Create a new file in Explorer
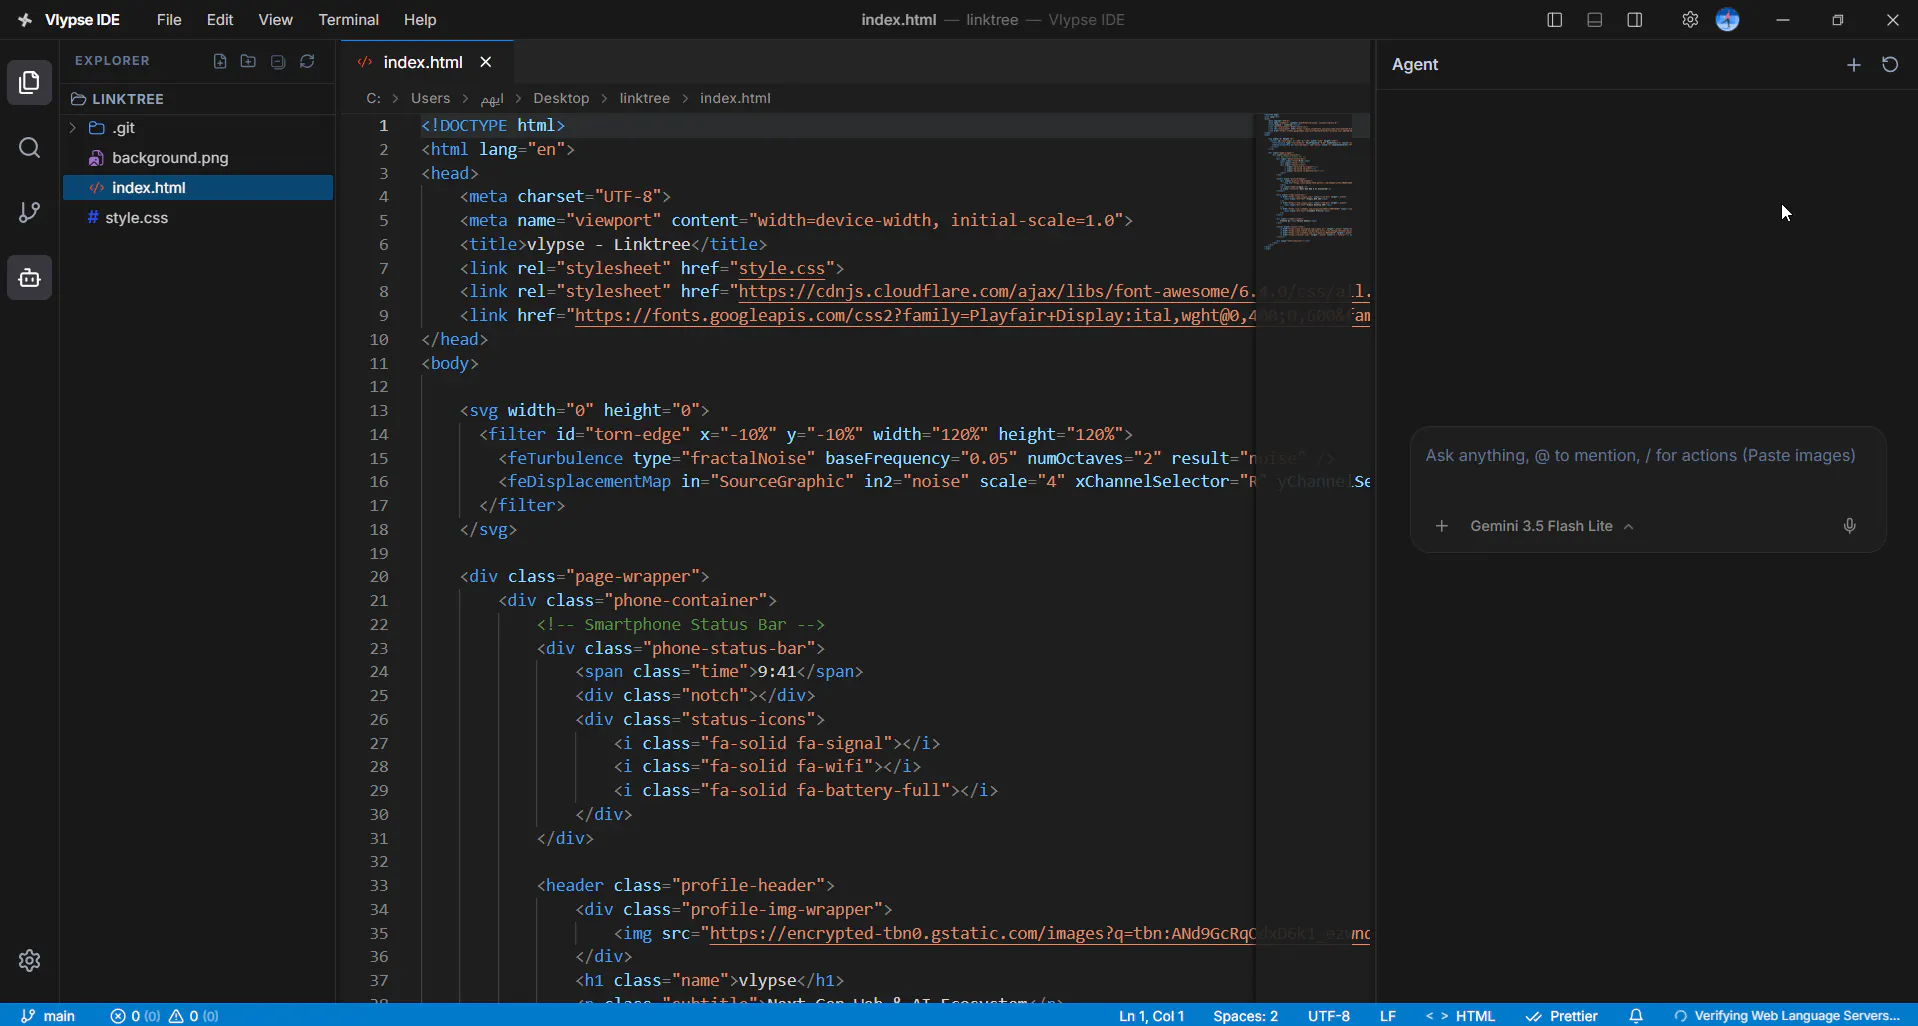 click(x=220, y=61)
